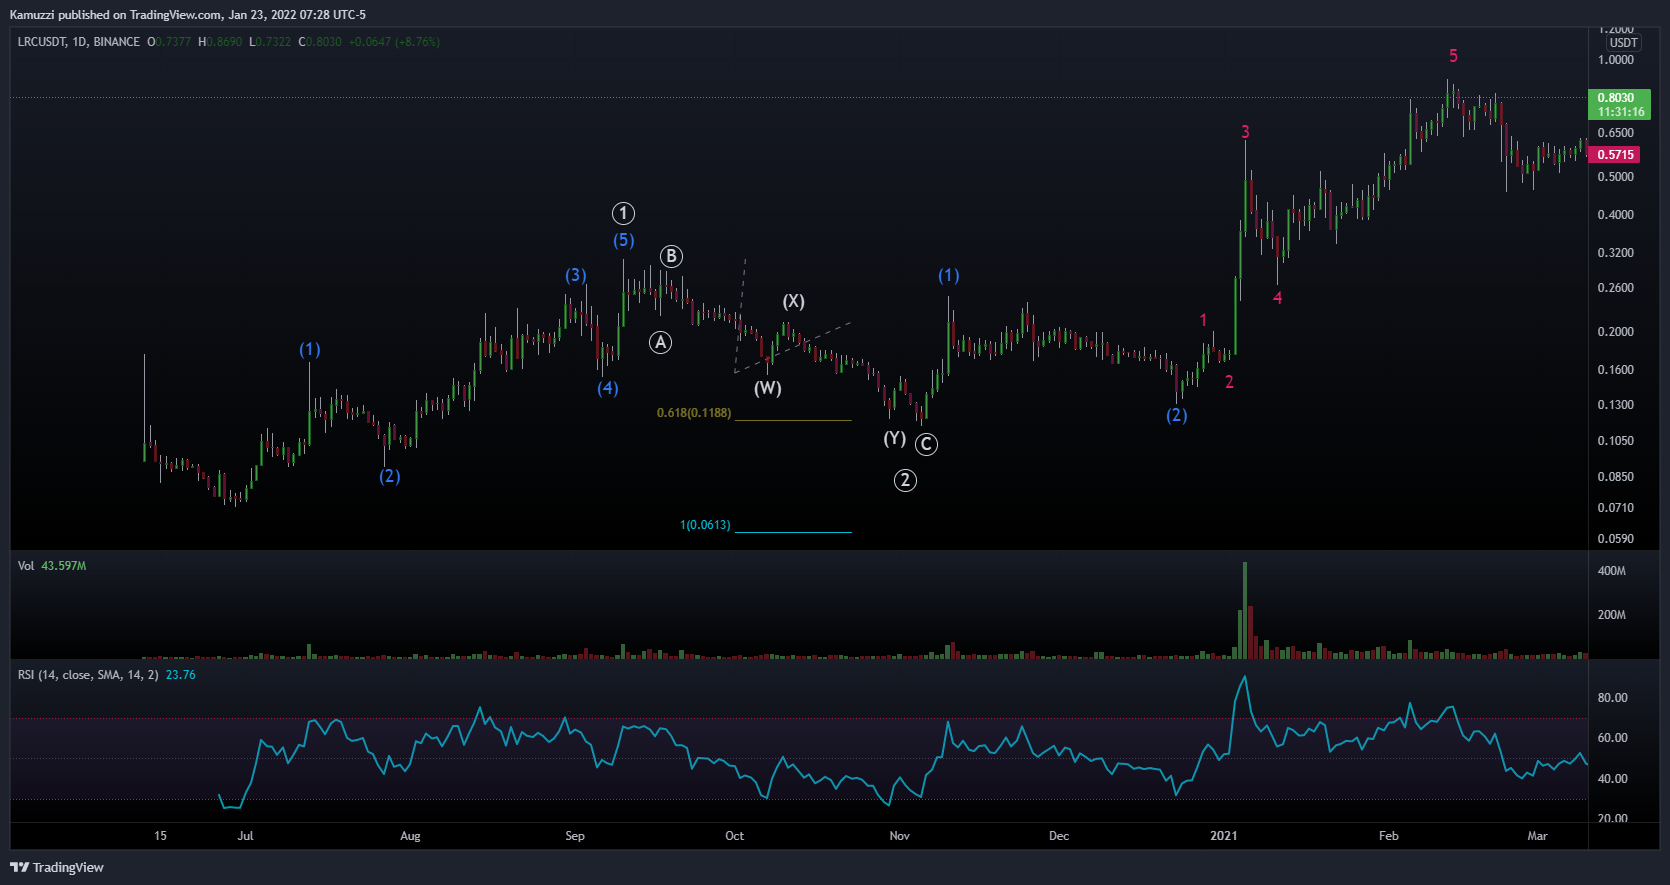Click the Mar label on time axis
The width and height of the screenshot is (1670, 885).
1537,836
